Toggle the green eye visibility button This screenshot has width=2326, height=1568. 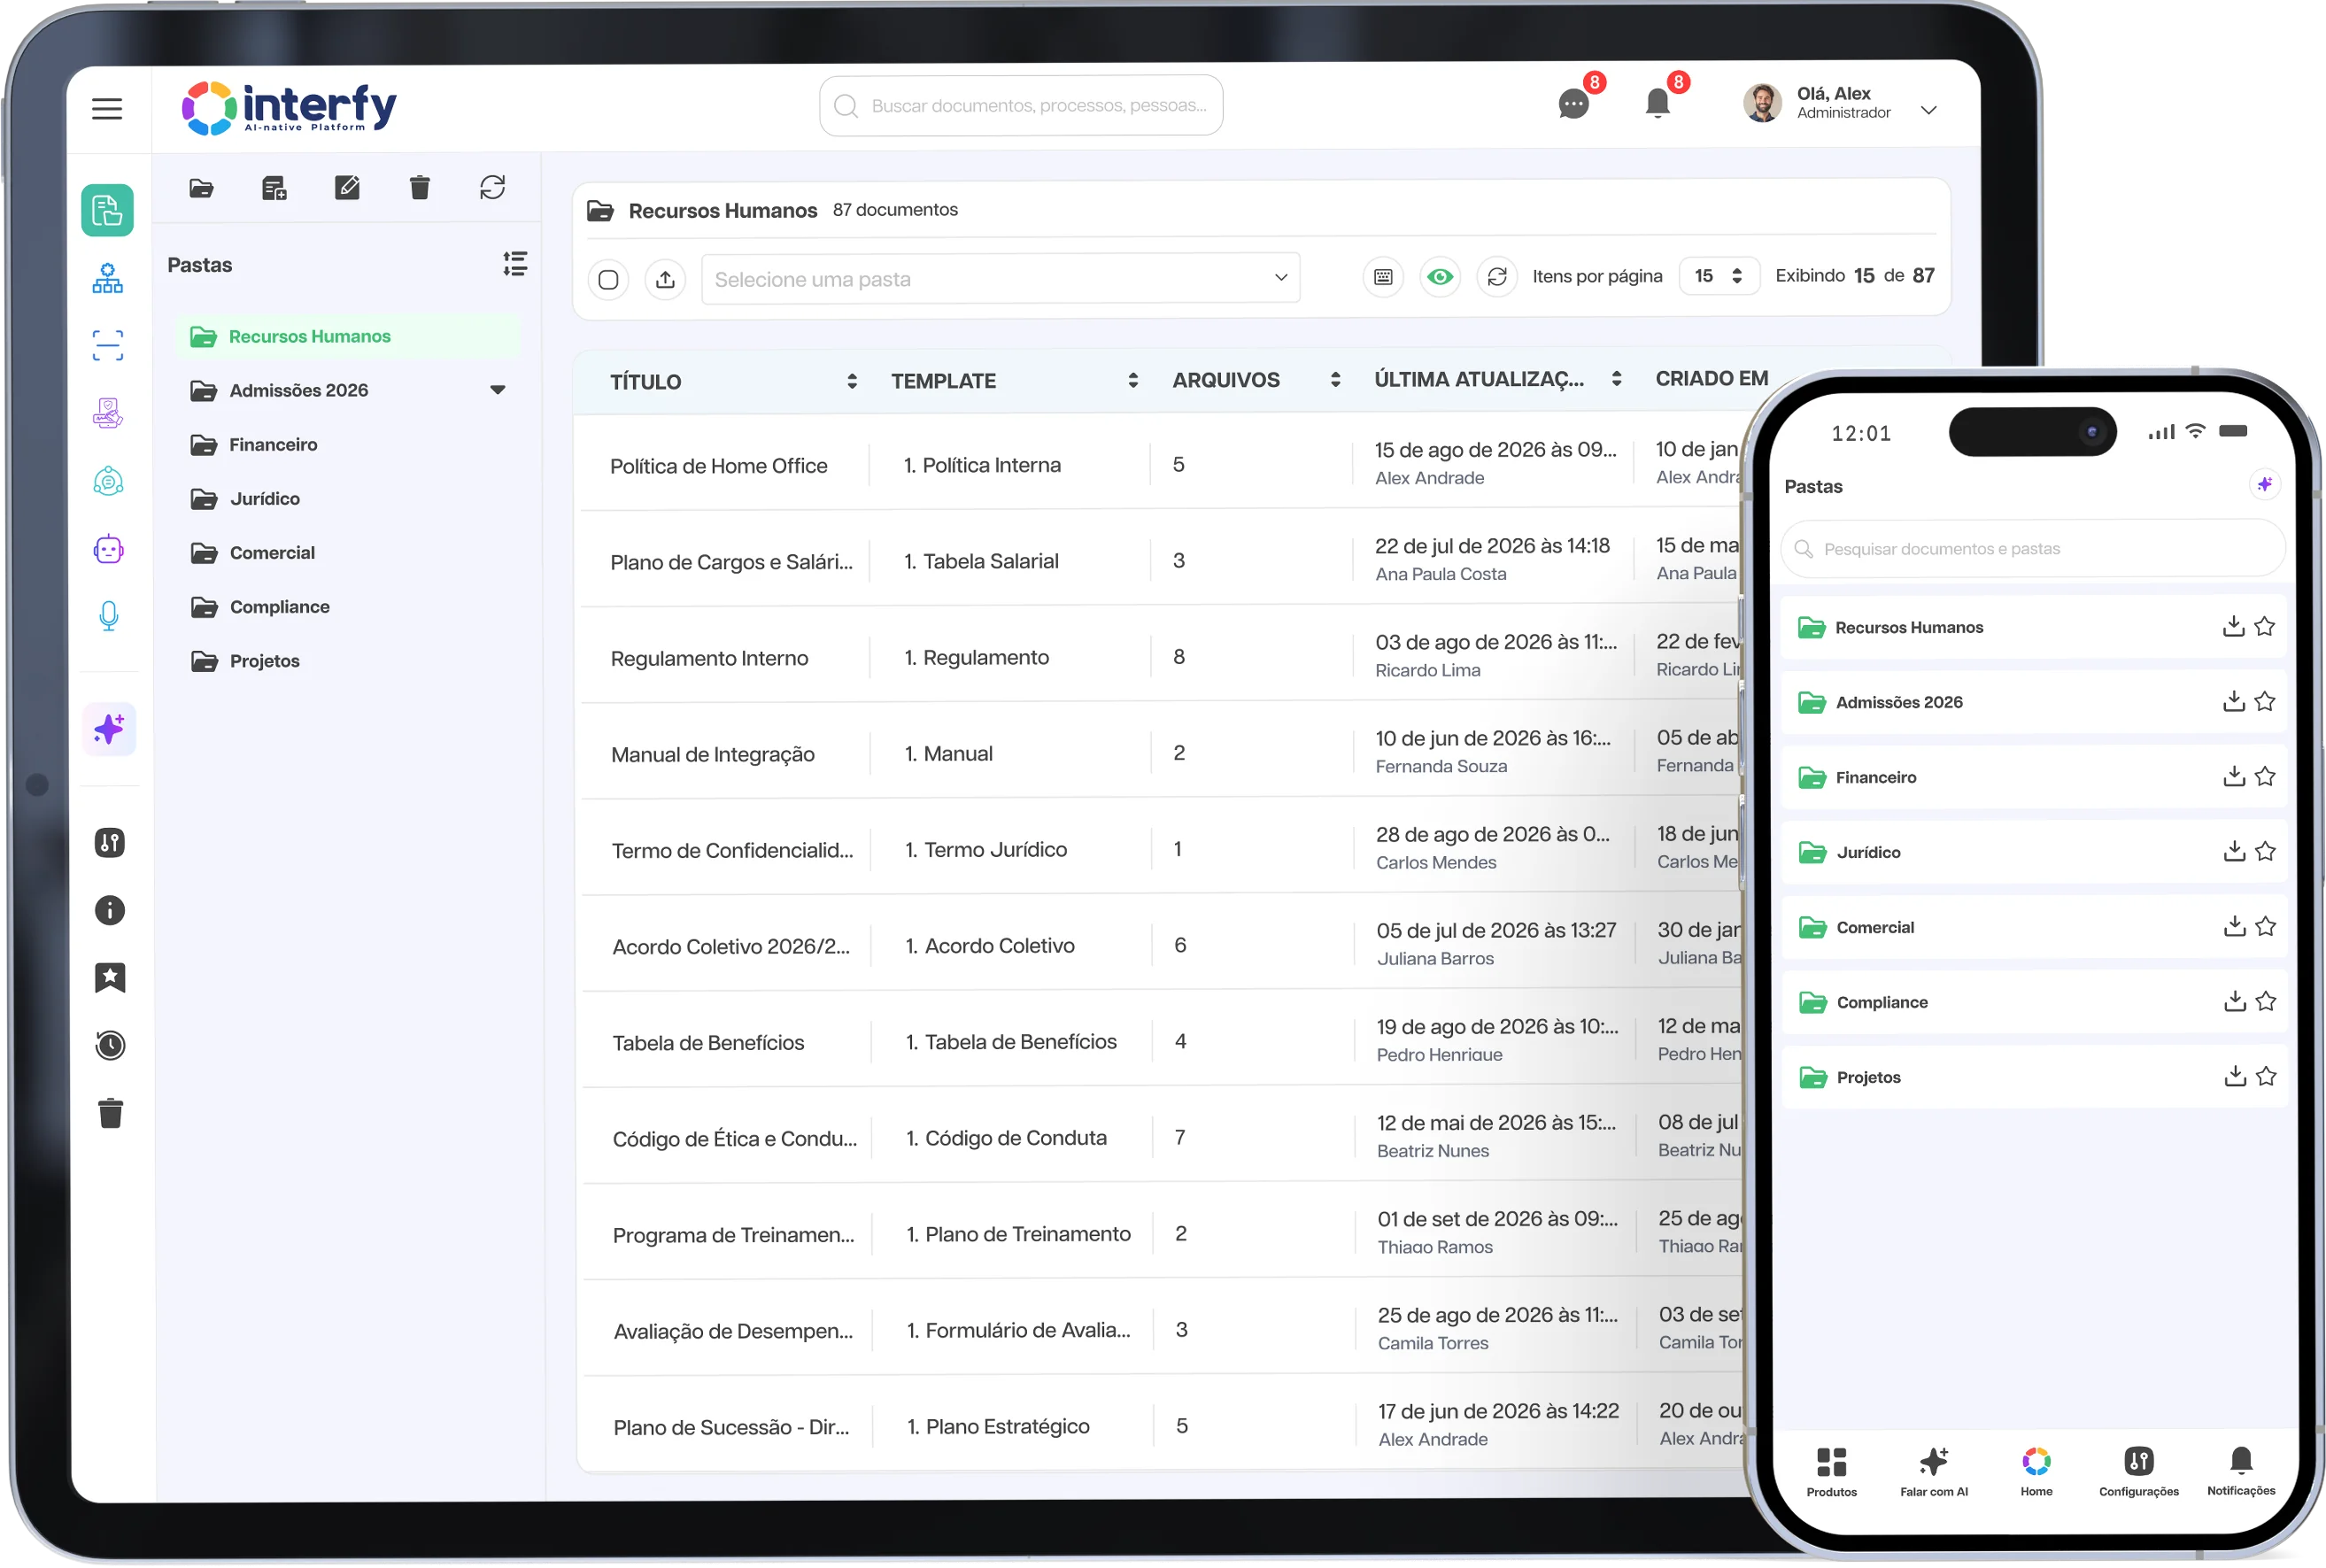click(x=1440, y=276)
